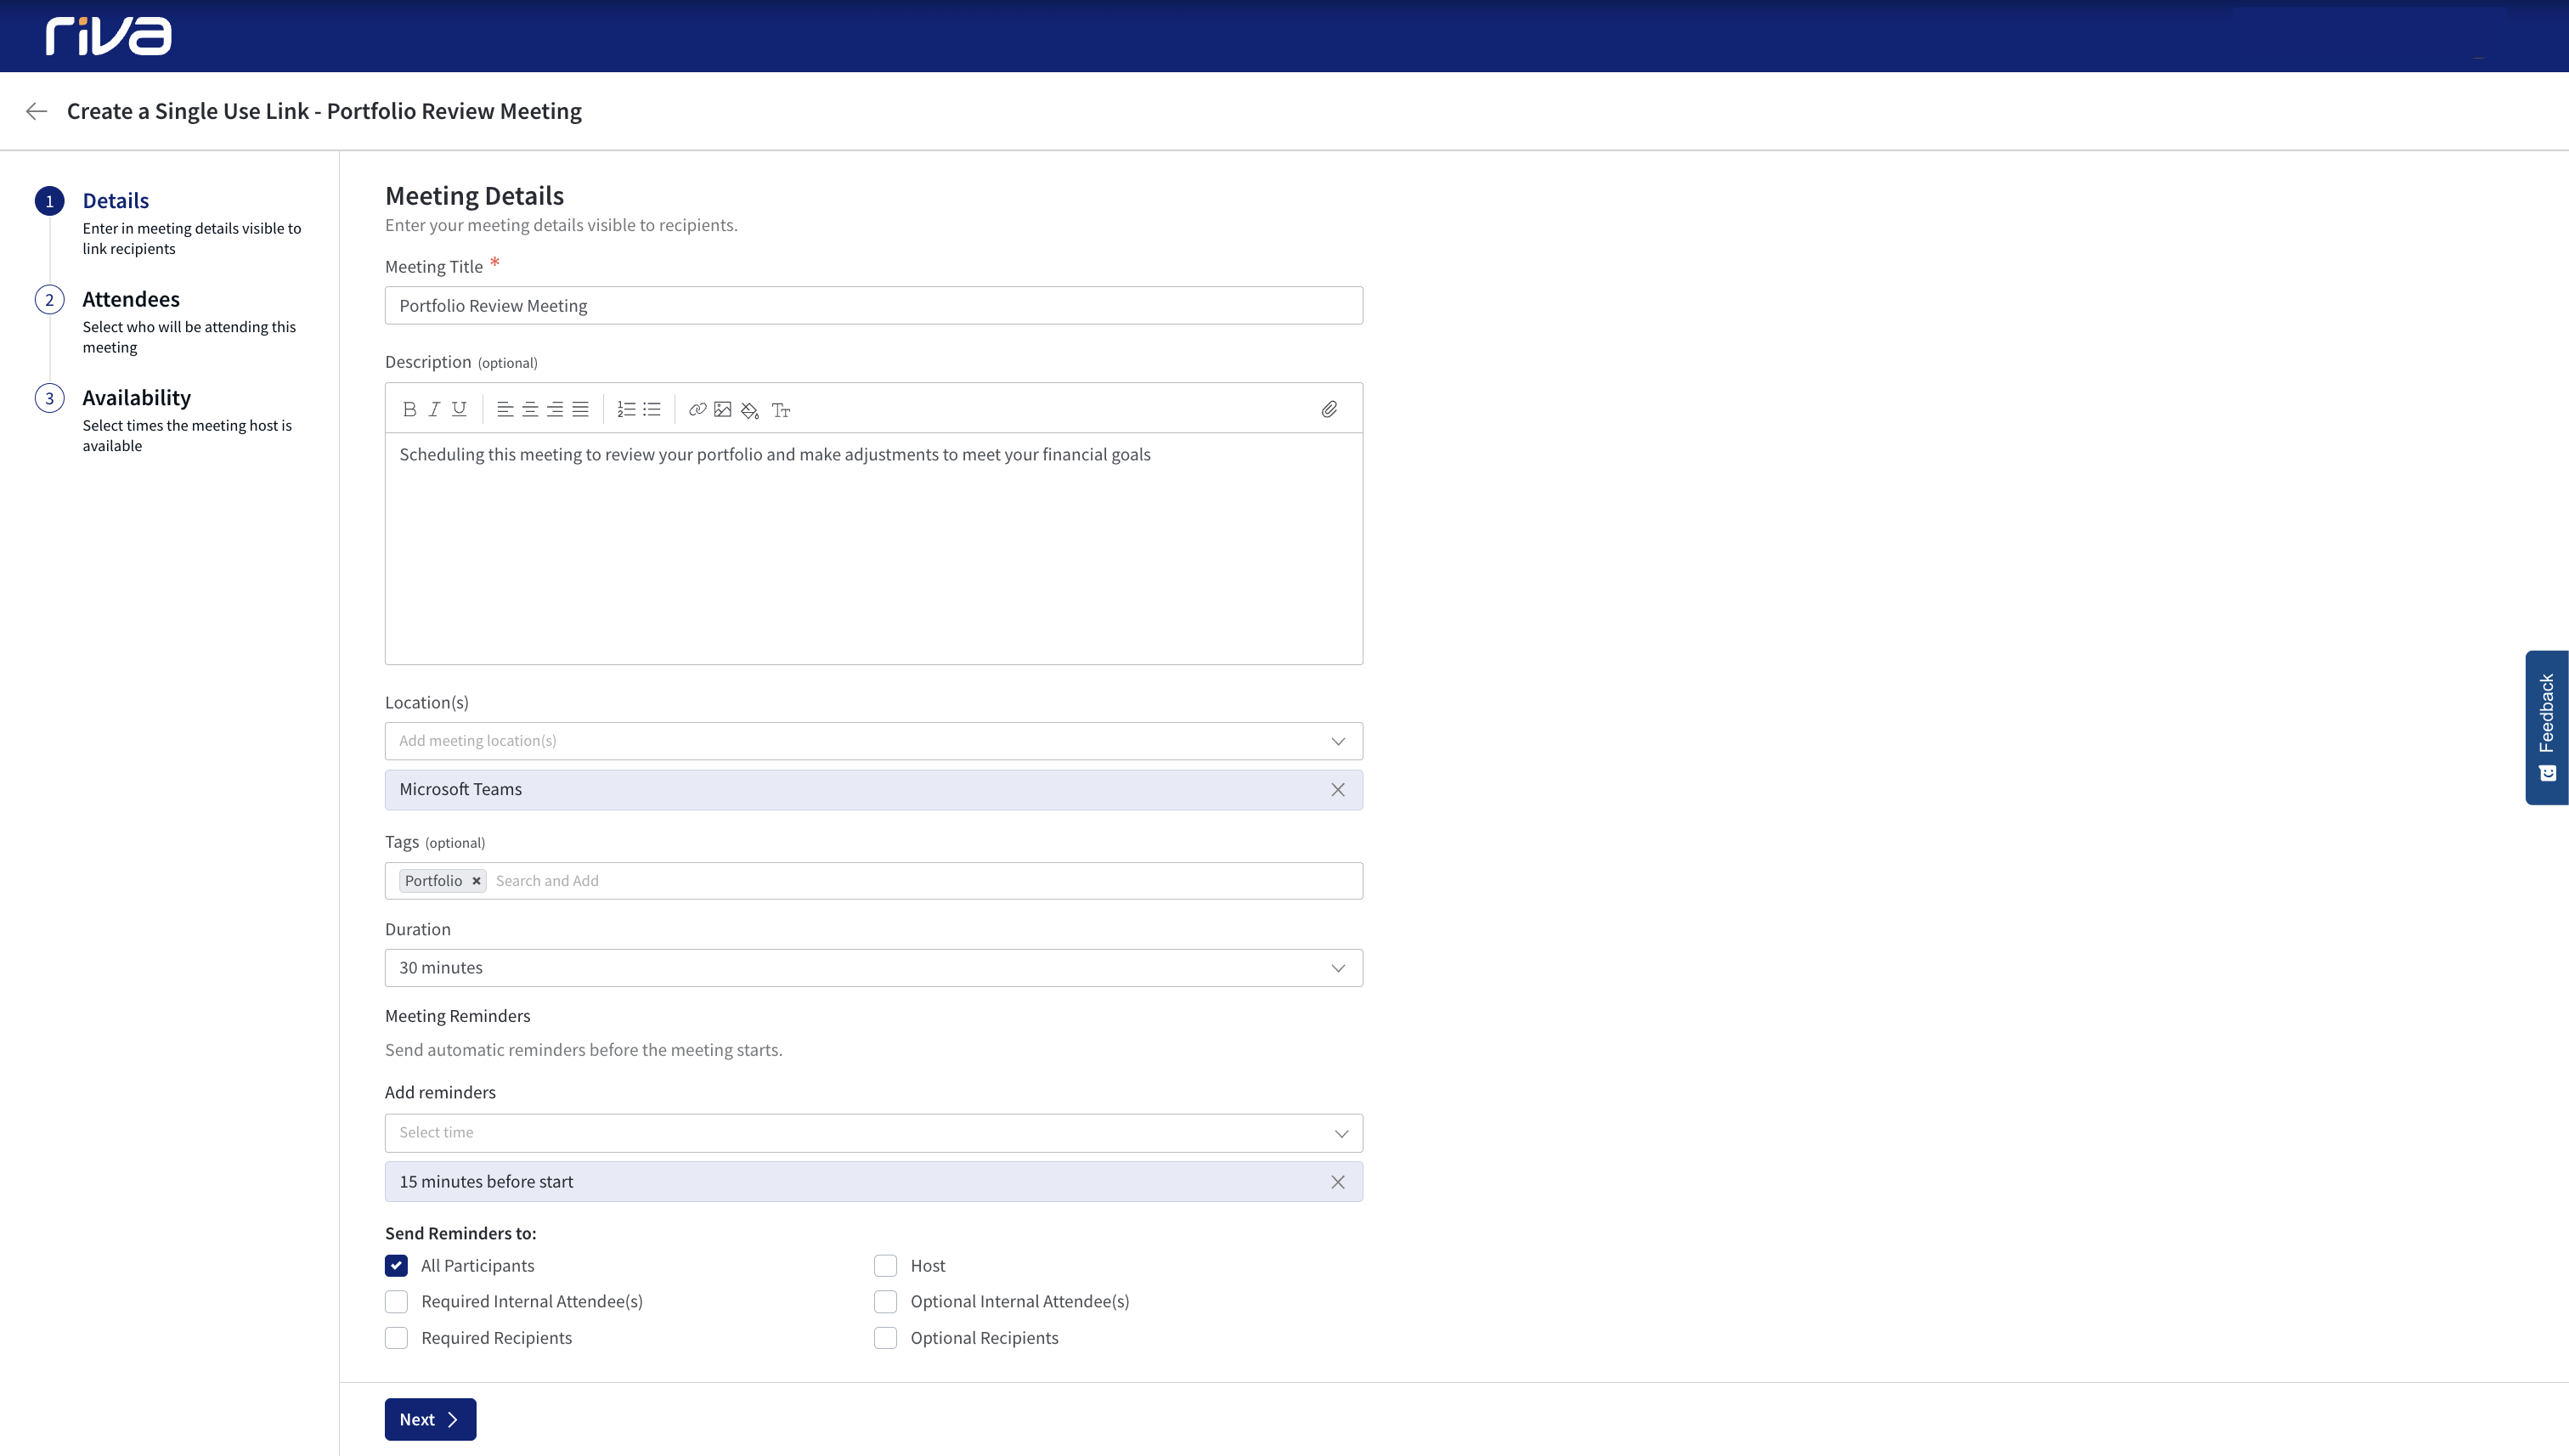Justify description text
Screen dimensions: 2569x1456
click(580, 409)
